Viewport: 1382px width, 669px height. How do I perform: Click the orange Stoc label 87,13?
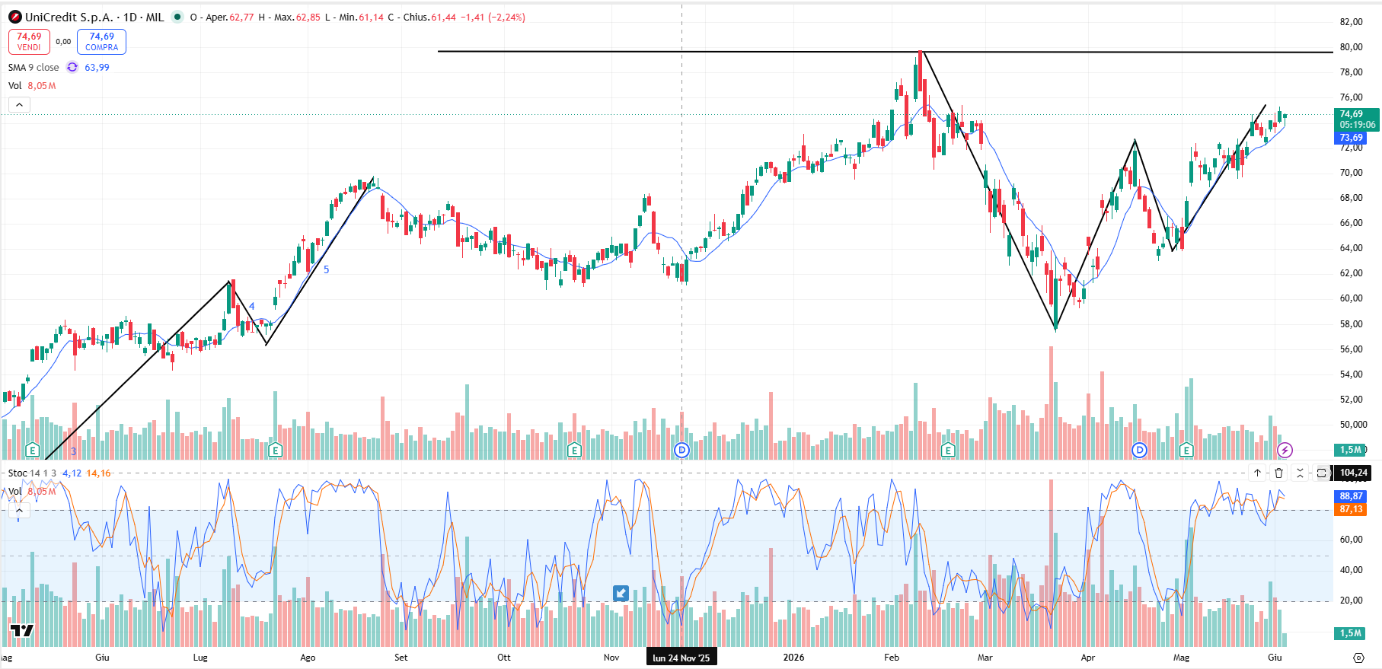point(1351,509)
